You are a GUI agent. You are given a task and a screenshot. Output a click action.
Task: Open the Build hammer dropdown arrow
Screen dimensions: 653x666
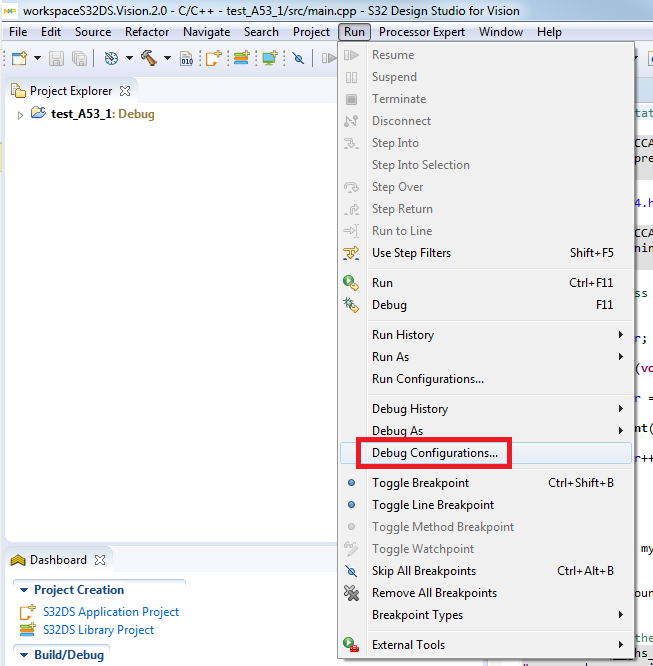(167, 58)
